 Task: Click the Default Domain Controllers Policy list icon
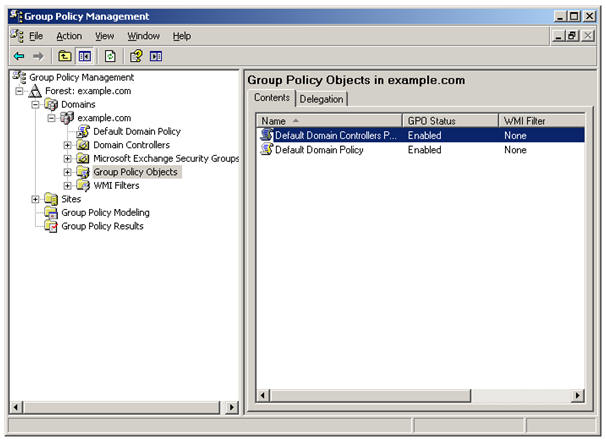point(267,135)
